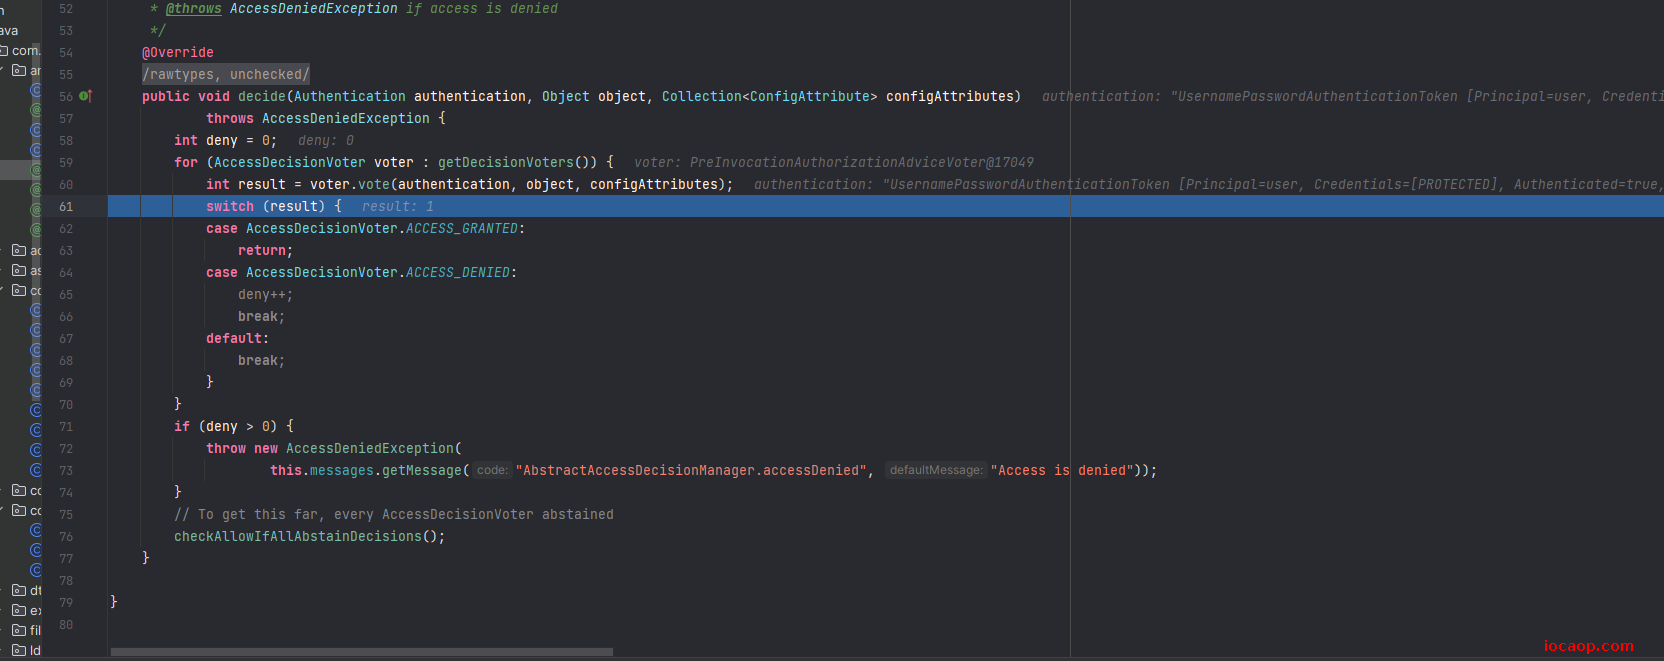1664x661 pixels.
Task: Click 'throws AccessDeniedException' on line 57
Action: 318,118
